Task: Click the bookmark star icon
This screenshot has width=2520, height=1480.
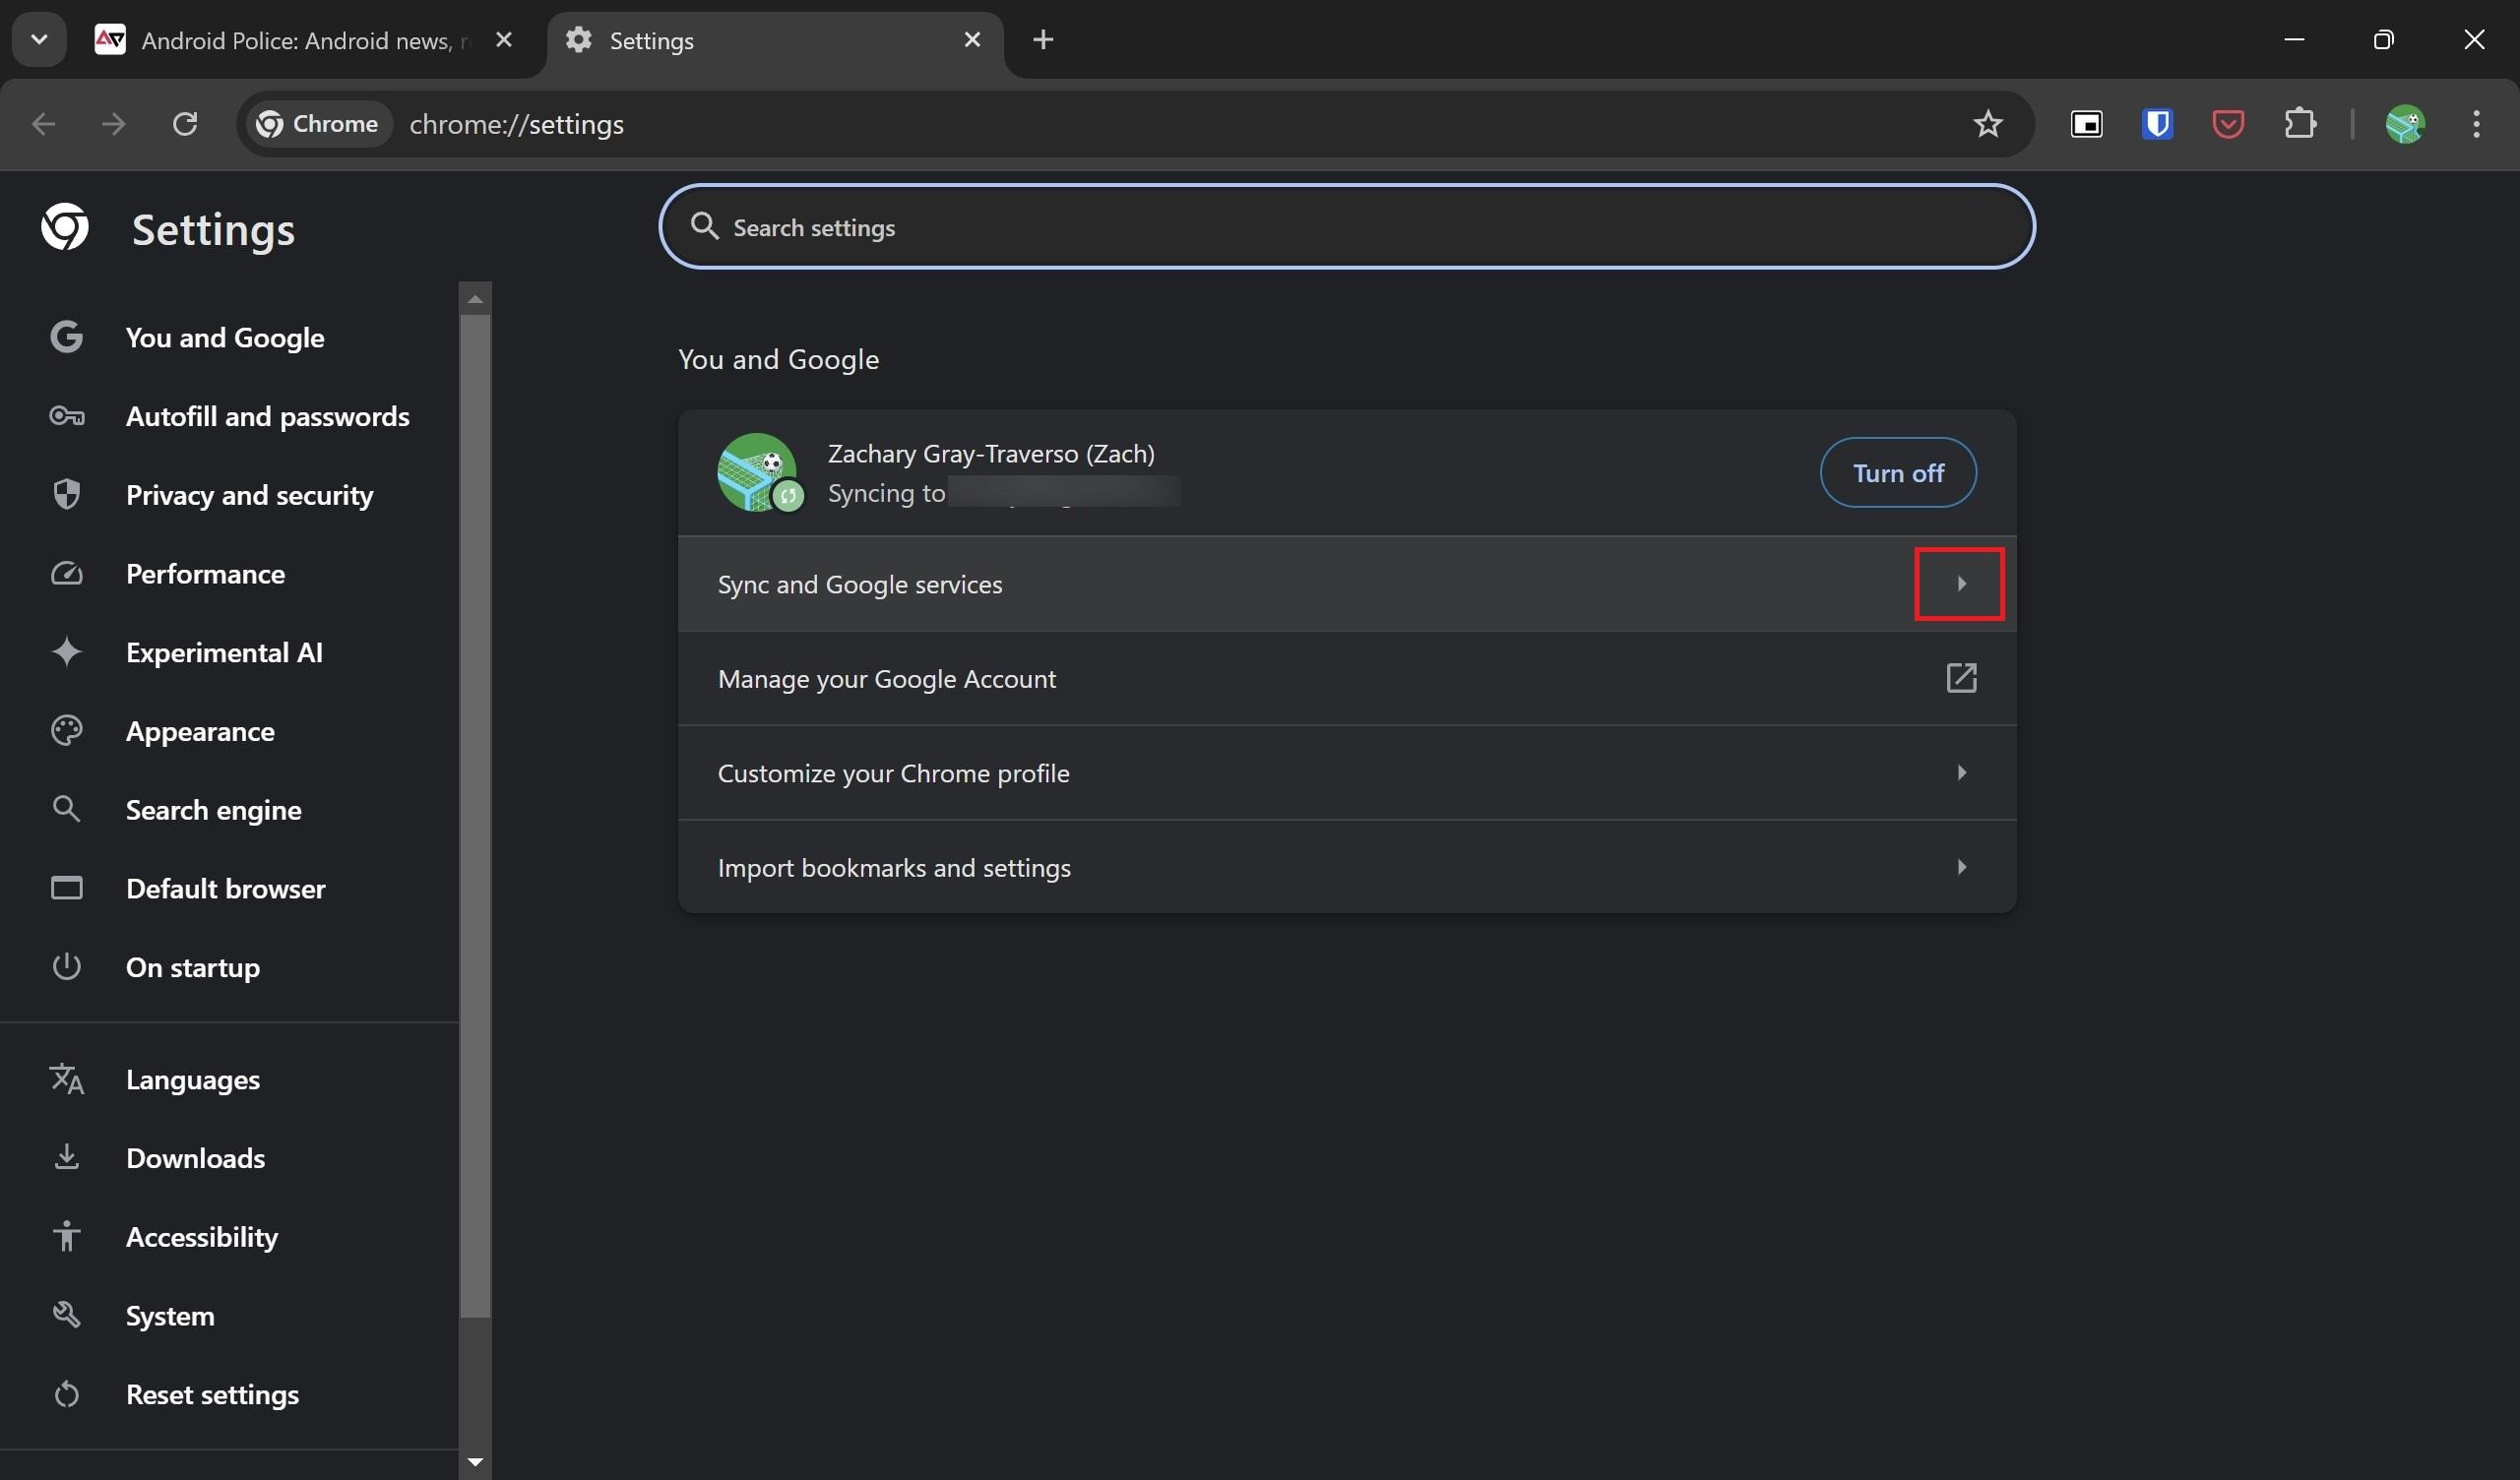Action: (1987, 123)
